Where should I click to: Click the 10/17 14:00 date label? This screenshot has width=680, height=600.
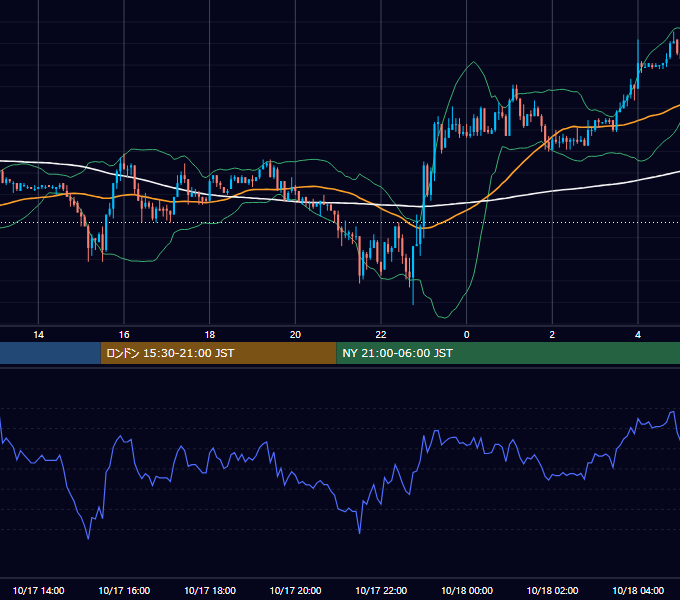39,590
